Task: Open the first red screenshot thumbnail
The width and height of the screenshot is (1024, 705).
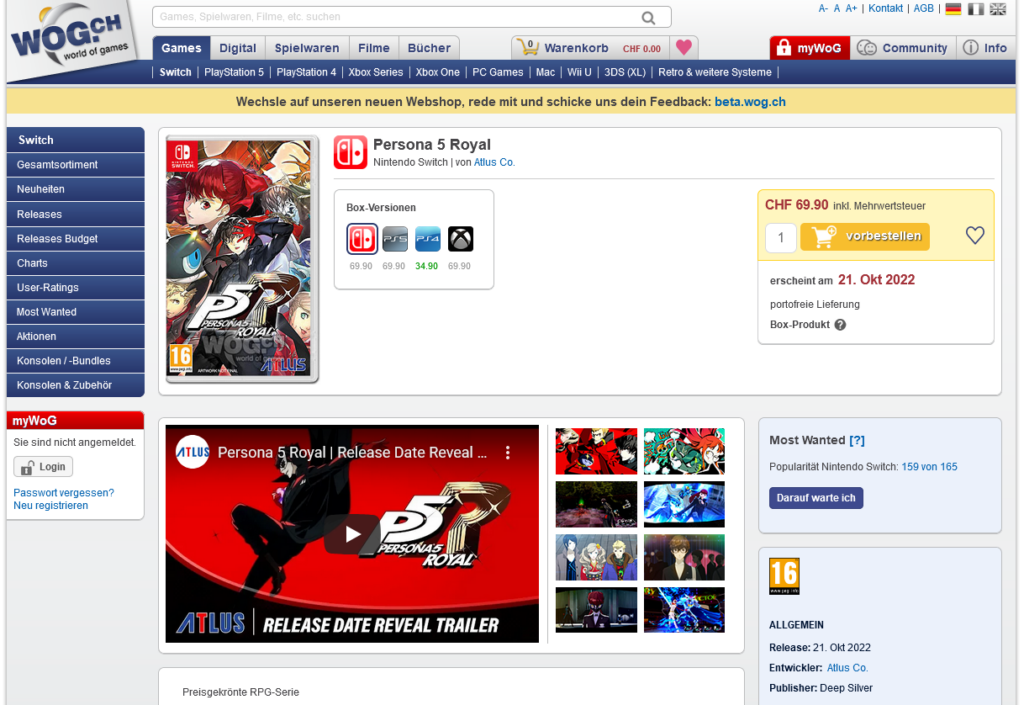Action: [x=596, y=451]
